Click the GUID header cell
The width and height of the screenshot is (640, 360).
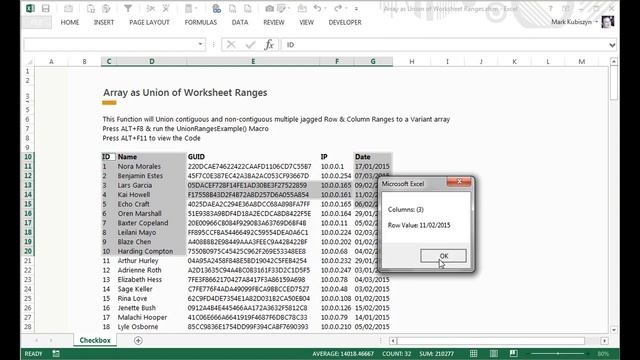pyautogui.click(x=253, y=157)
